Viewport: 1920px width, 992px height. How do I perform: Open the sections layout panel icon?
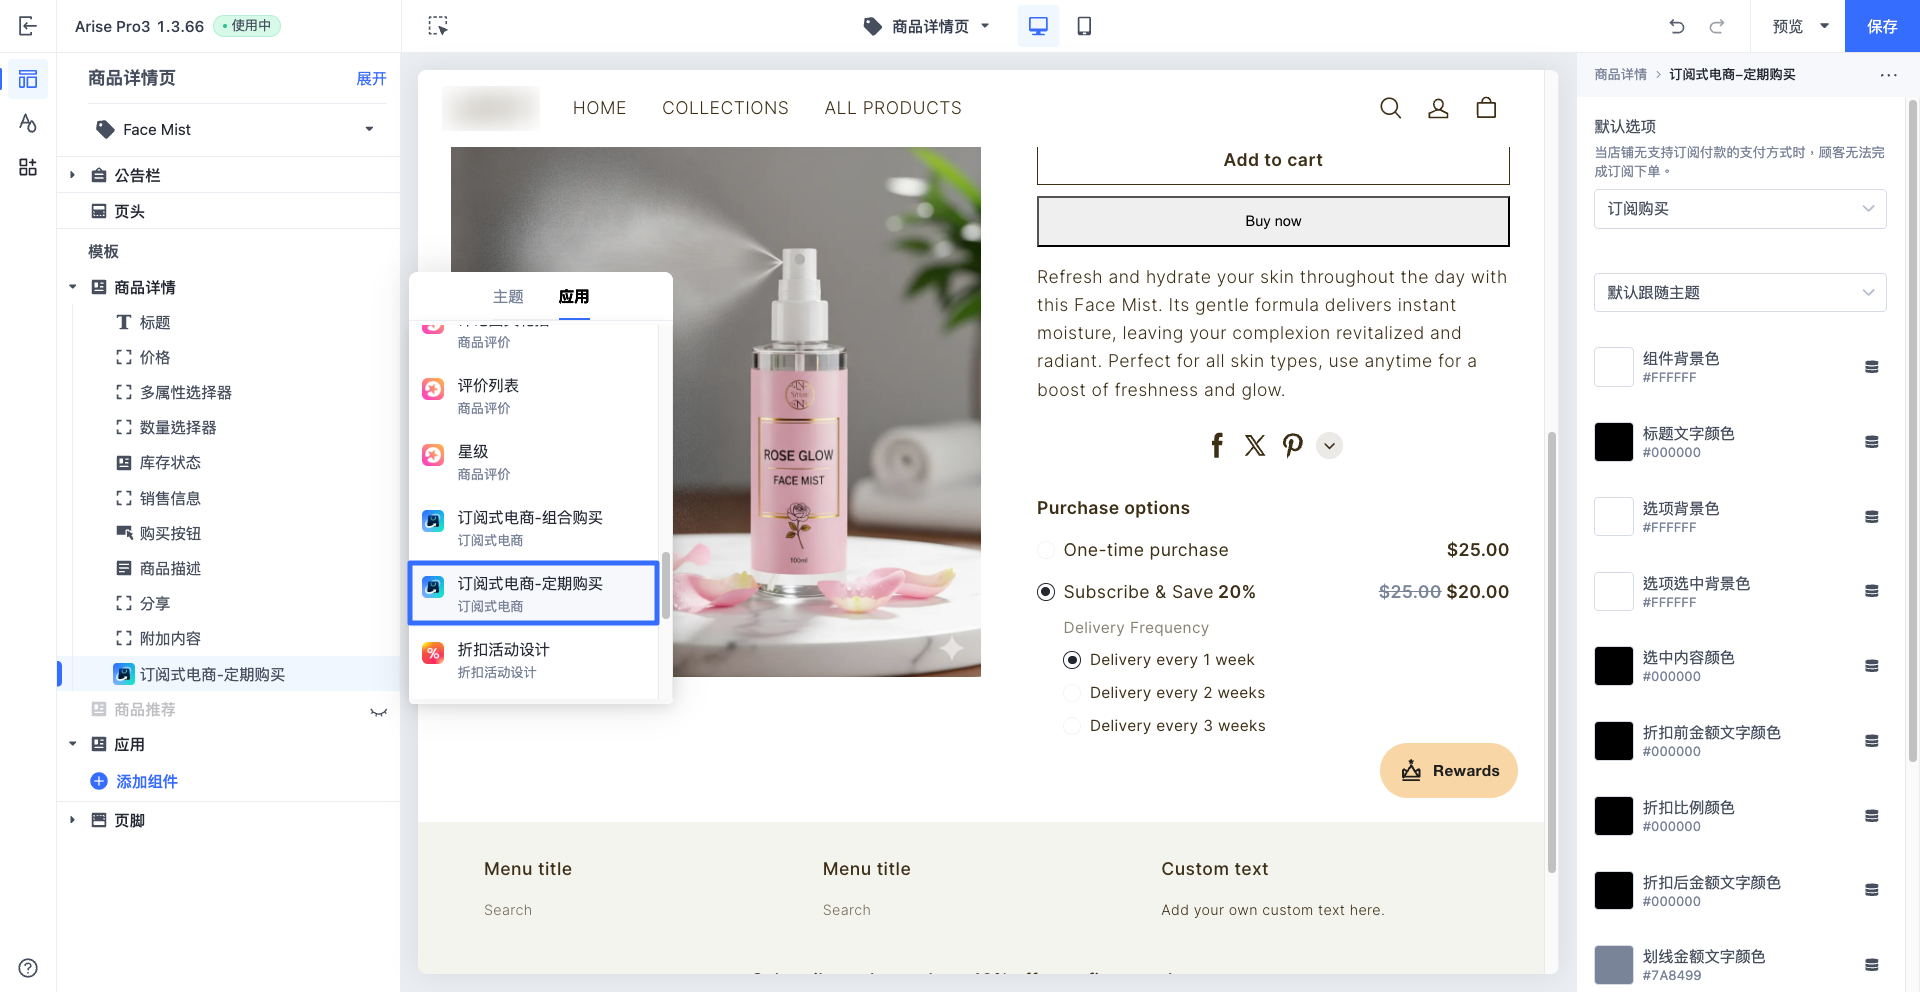pos(28,79)
